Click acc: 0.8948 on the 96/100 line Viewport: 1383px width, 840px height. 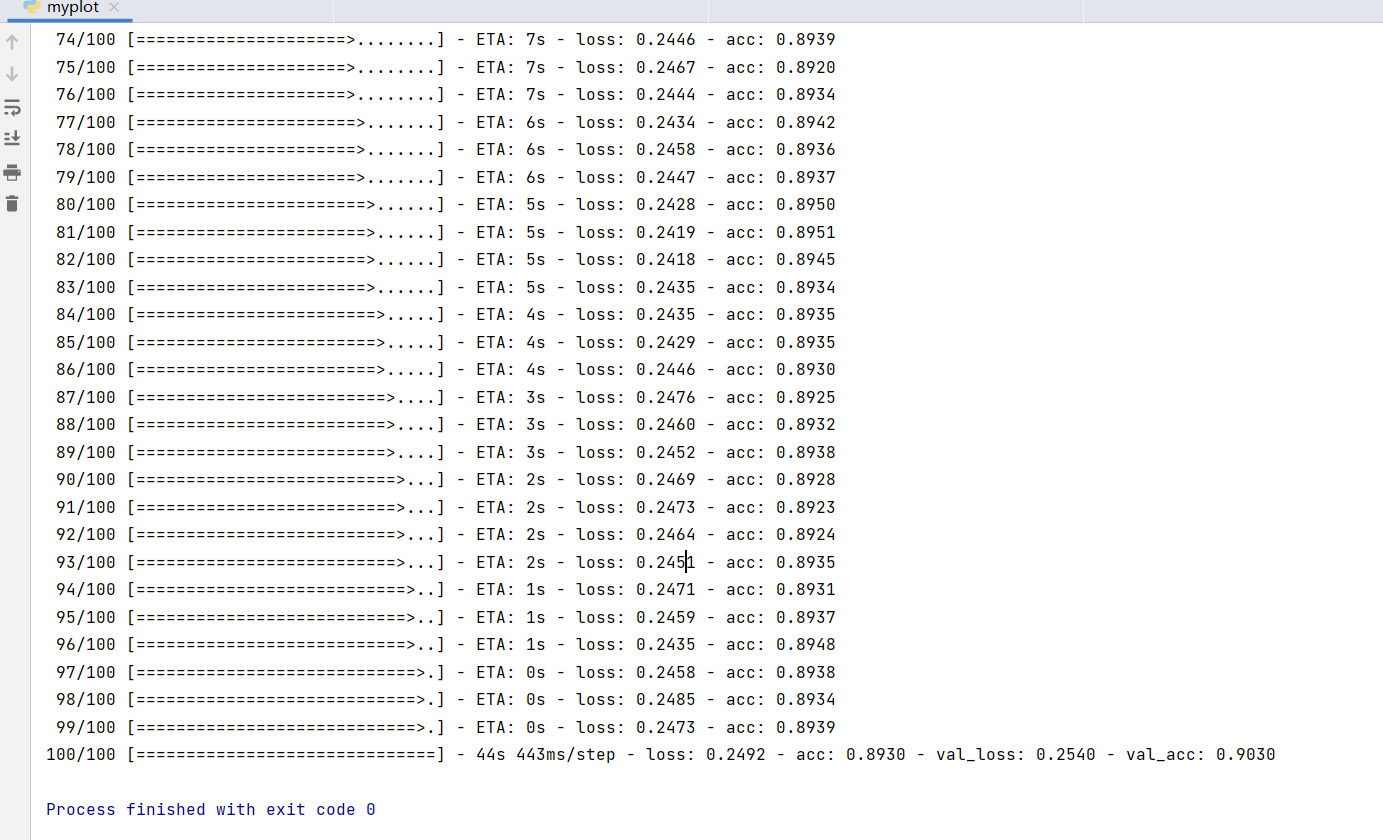pyautogui.click(x=781, y=645)
